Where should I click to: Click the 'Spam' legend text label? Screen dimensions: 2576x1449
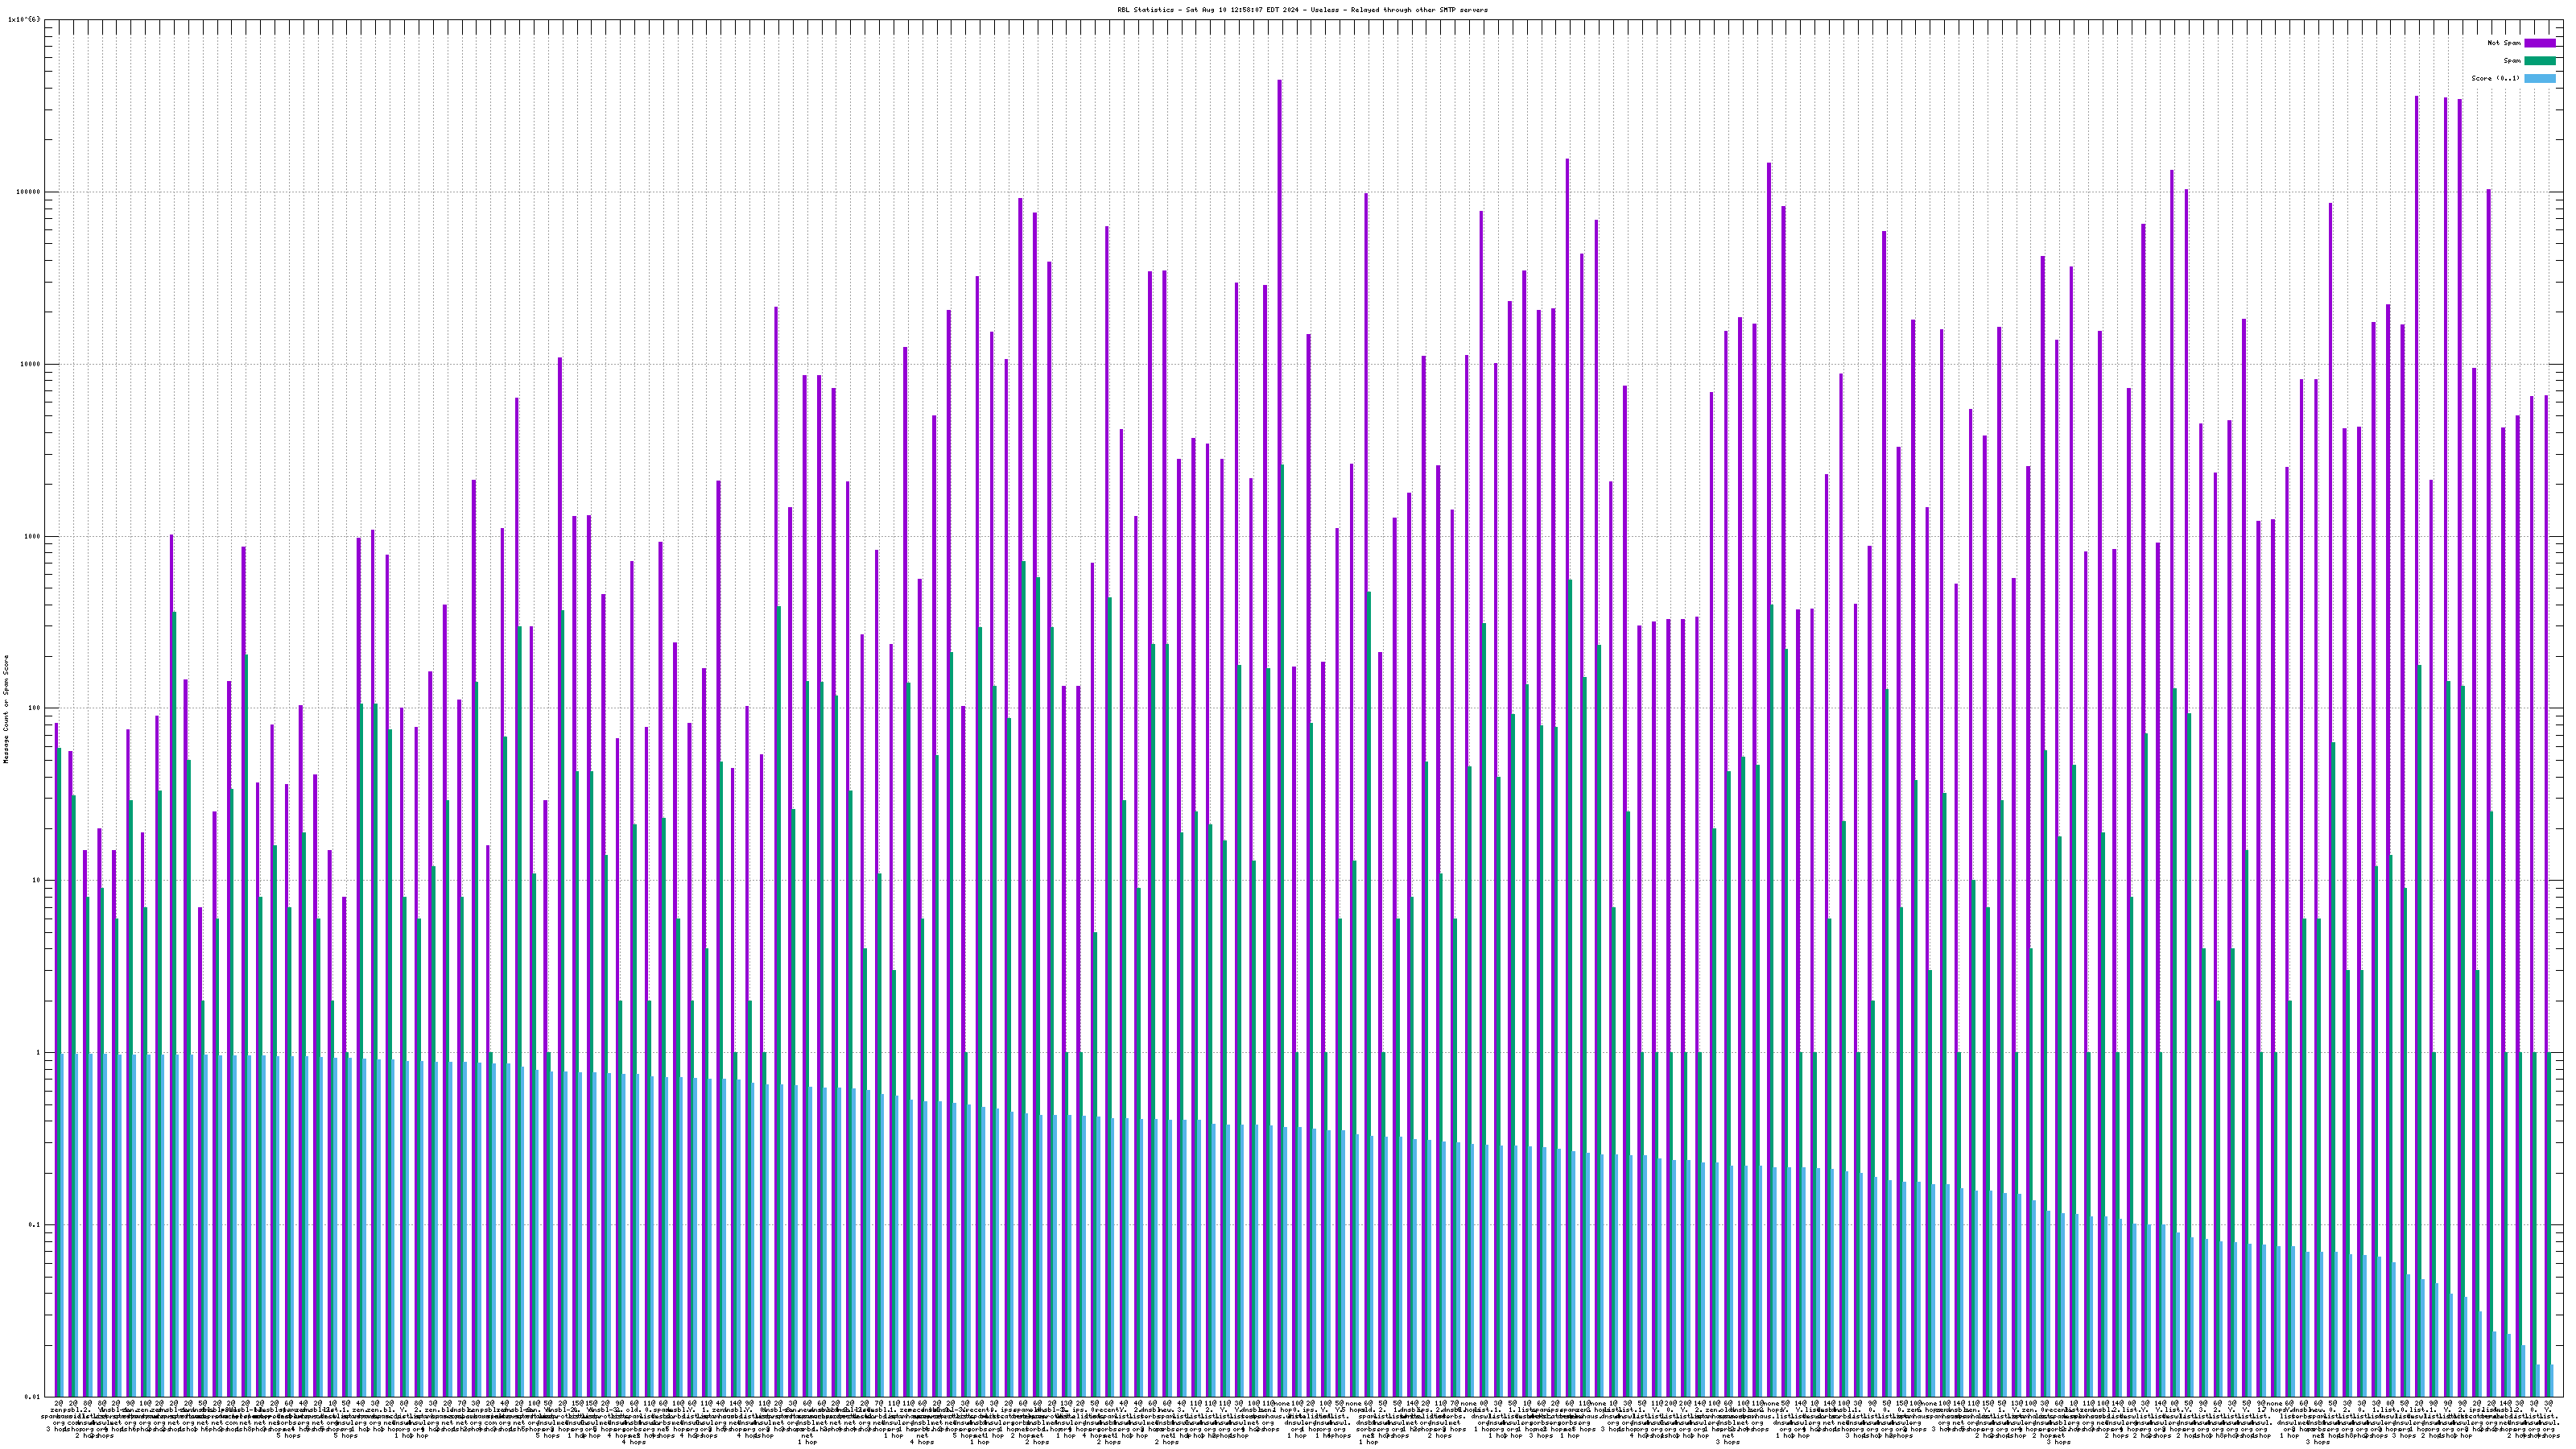pos(2512,61)
